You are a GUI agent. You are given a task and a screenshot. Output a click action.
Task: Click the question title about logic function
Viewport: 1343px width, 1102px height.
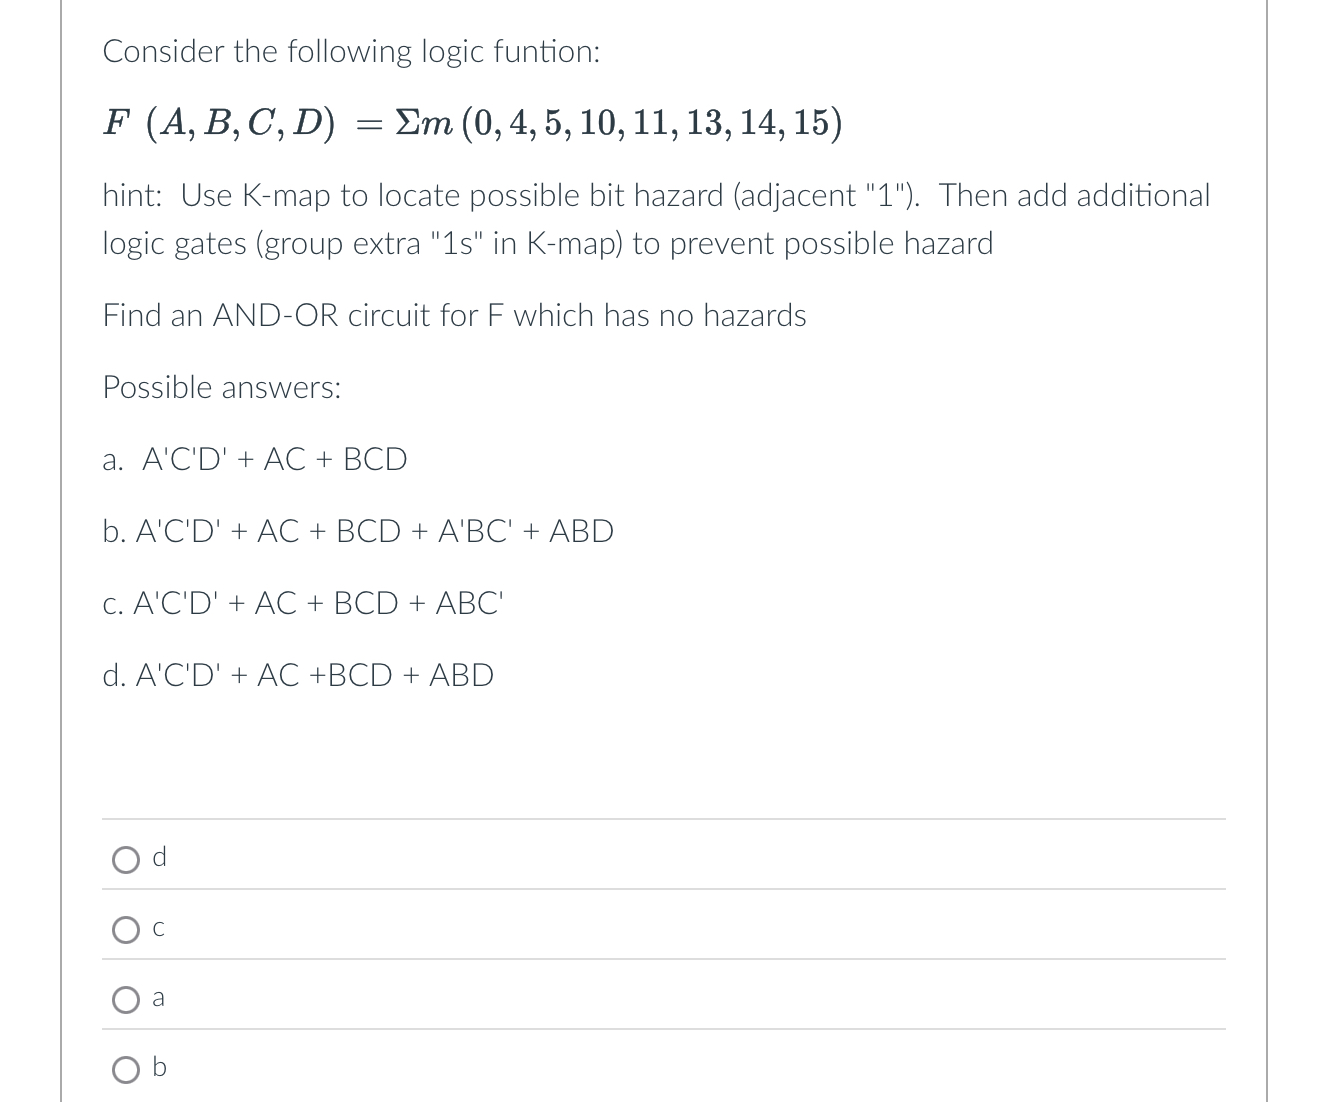coord(350,51)
